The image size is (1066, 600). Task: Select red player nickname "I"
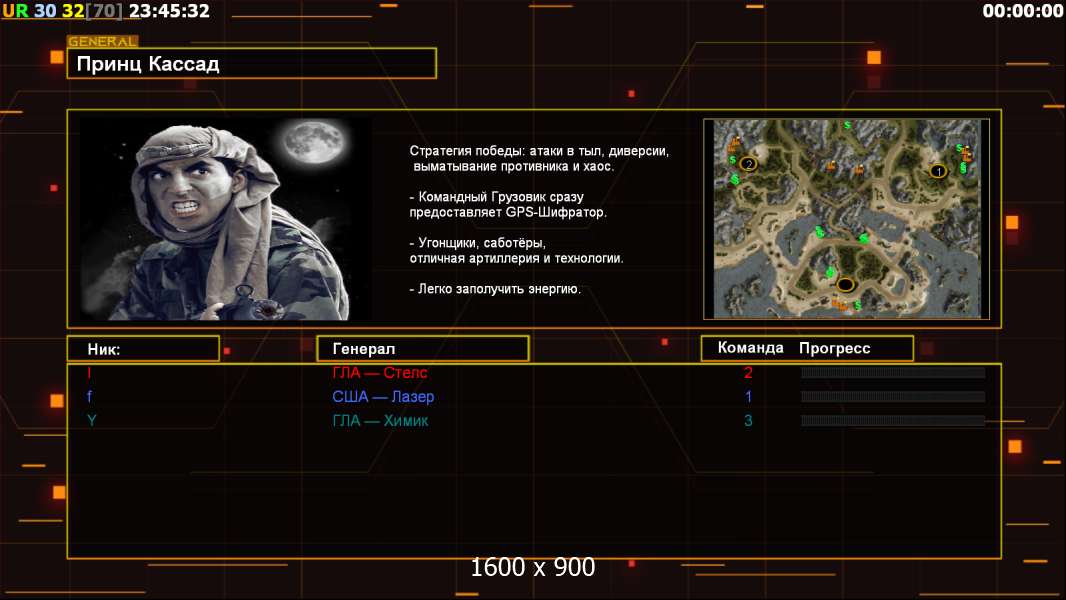coord(89,372)
